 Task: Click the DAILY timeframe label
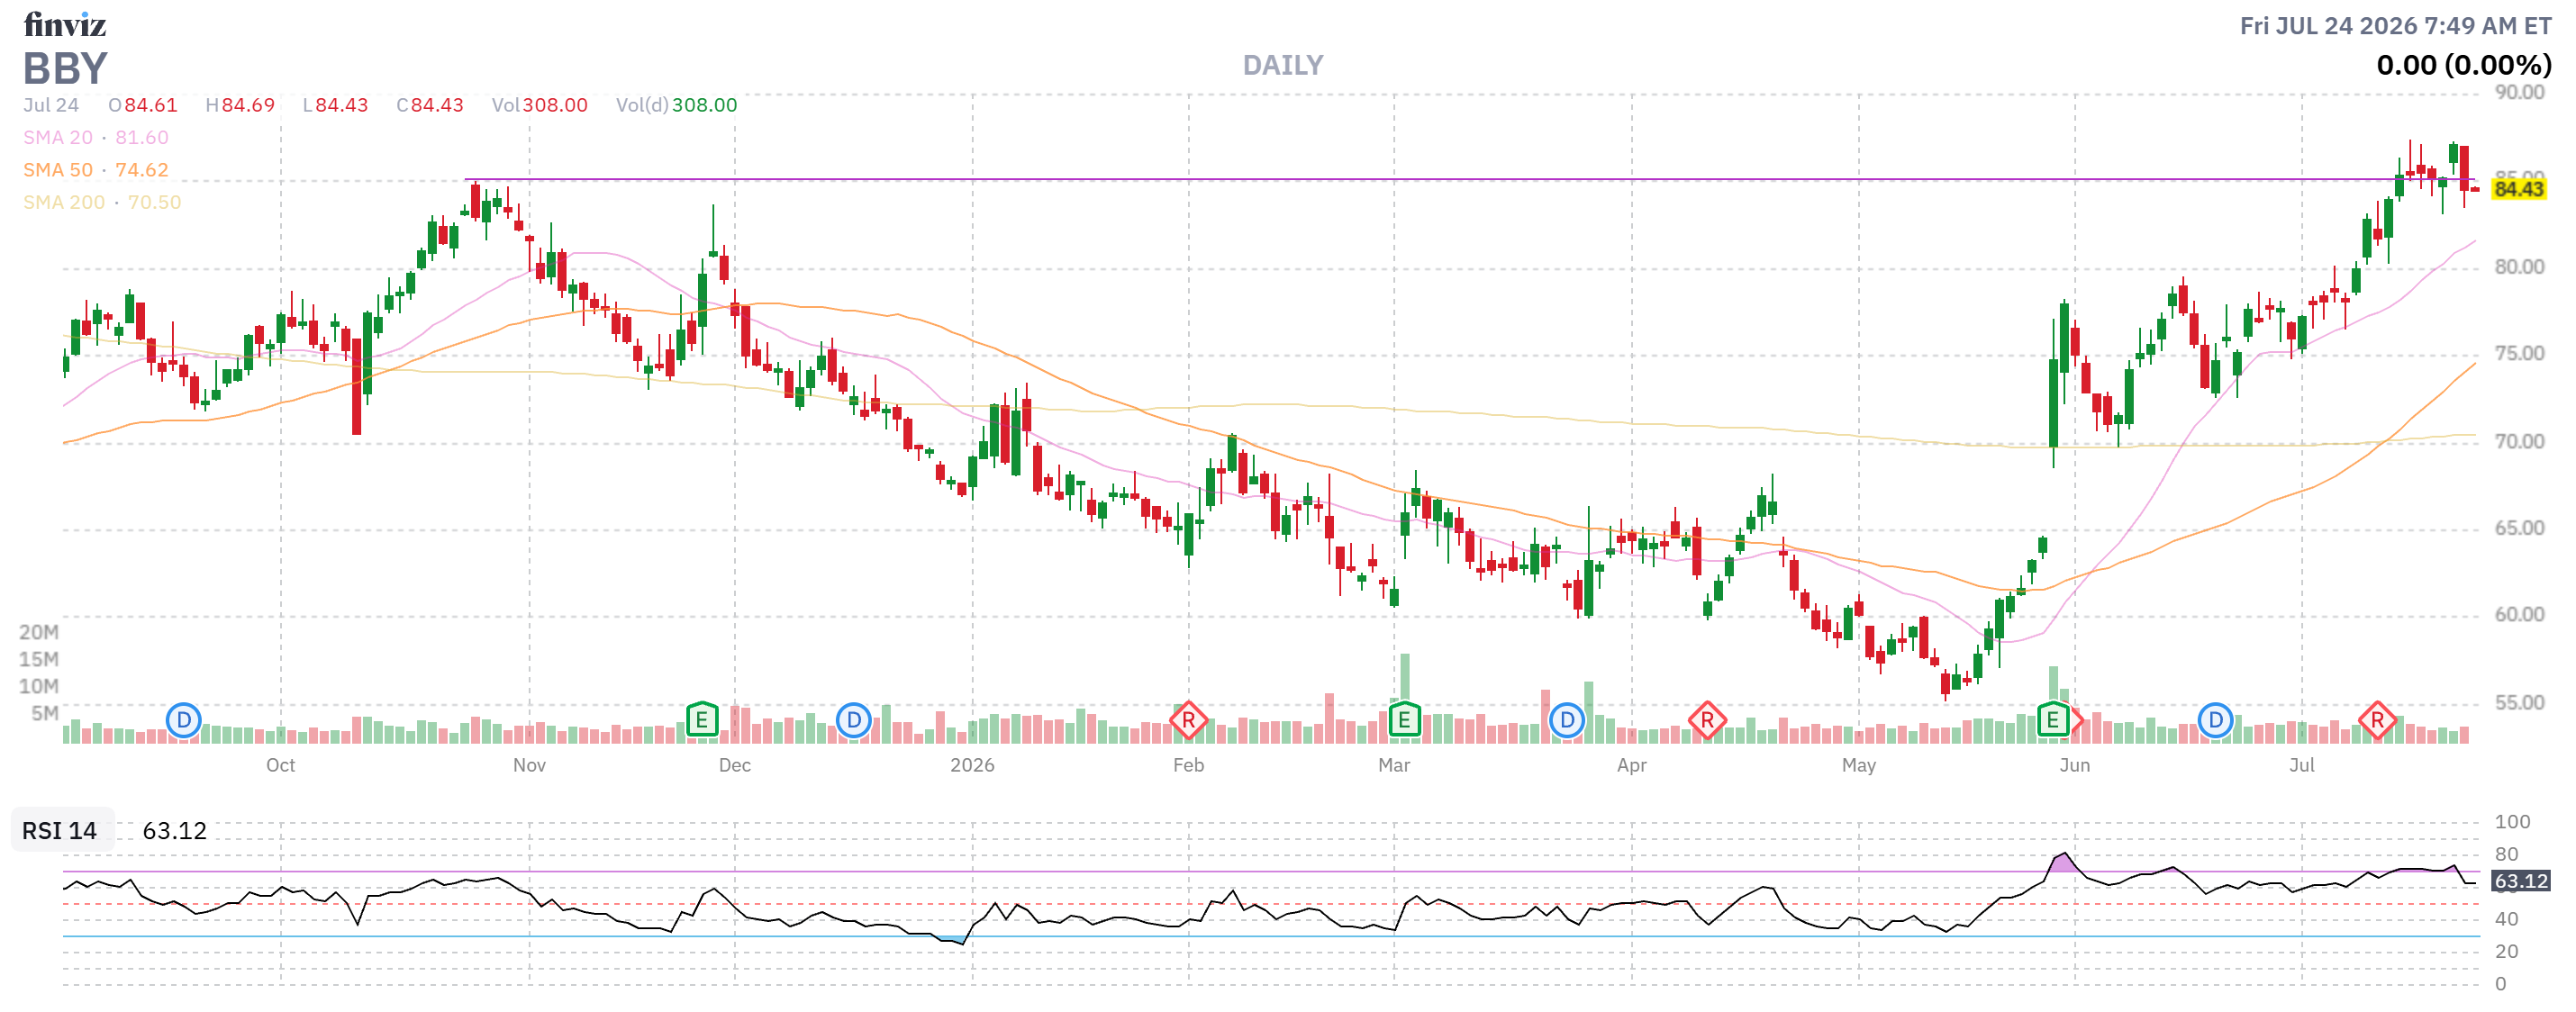1283,65
